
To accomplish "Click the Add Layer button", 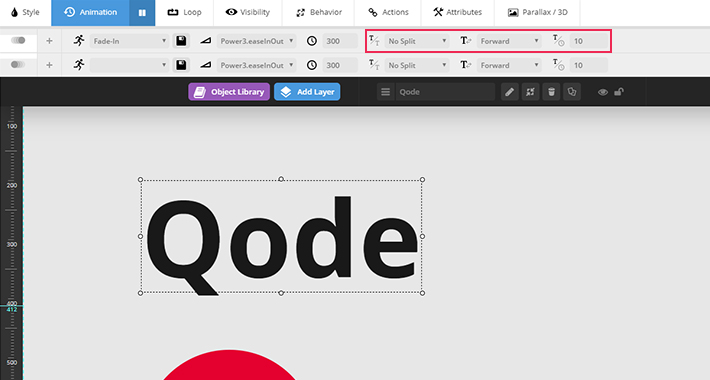I will pos(307,91).
